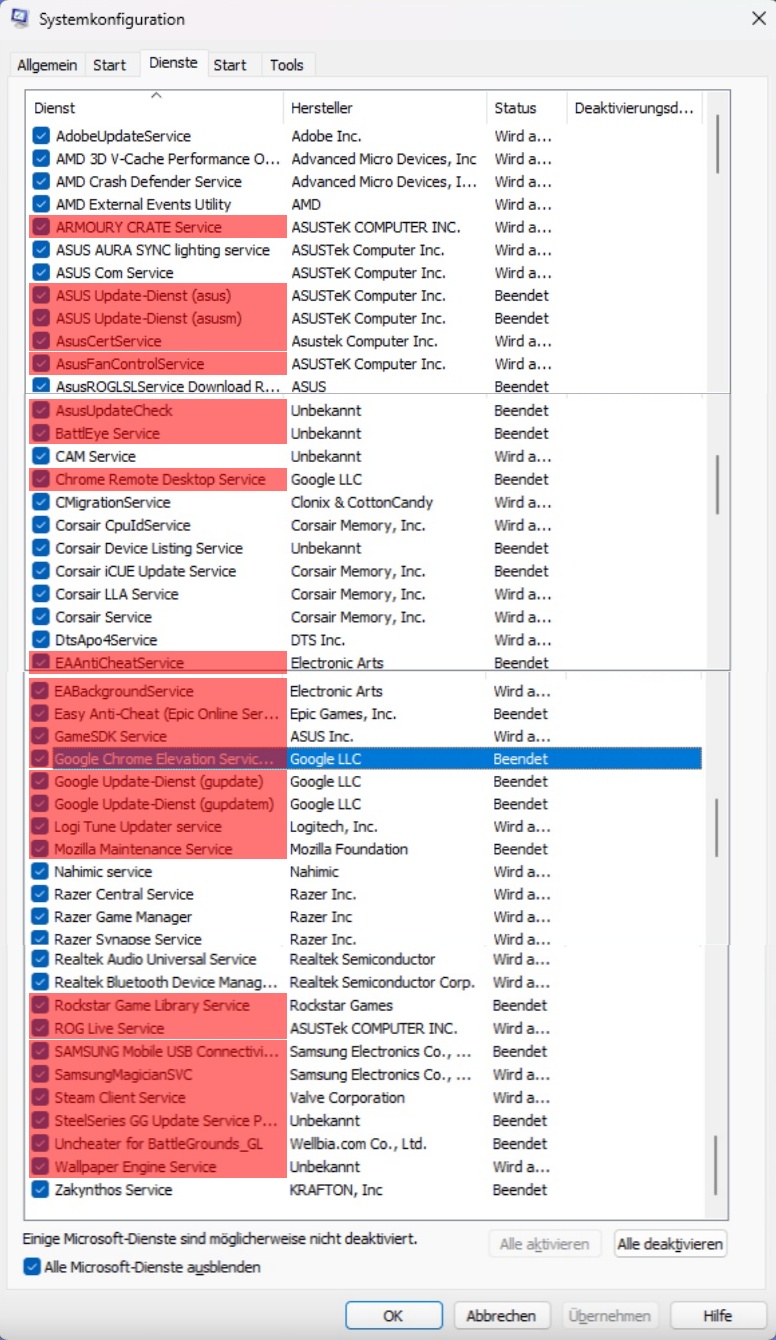Image resolution: width=776 pixels, height=1340 pixels.
Task: Uncheck Google Chrome Elevation Service checkbox
Action: point(40,759)
